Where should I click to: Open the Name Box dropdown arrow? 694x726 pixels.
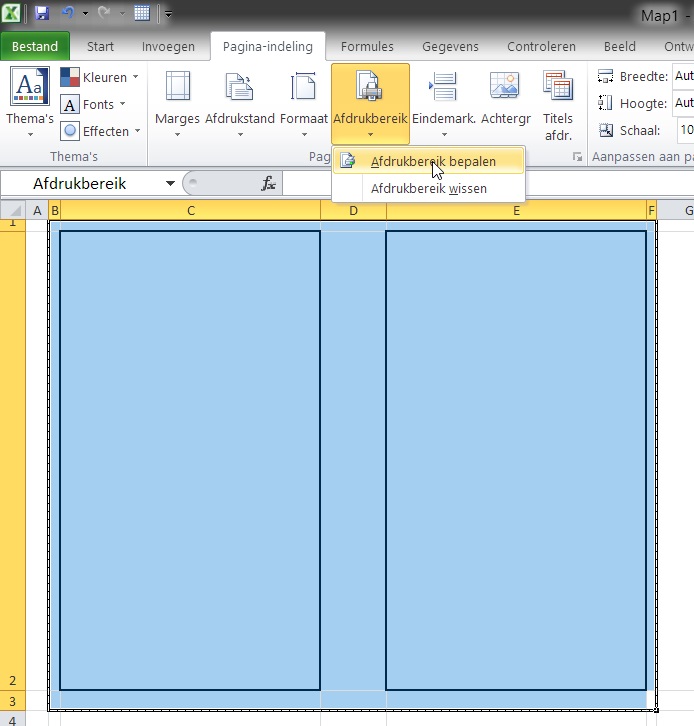[x=170, y=183]
